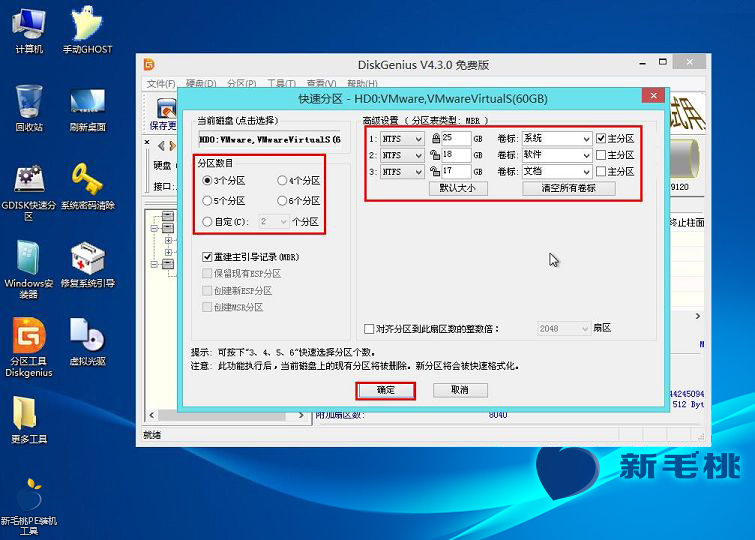The image size is (755, 540).
Task: Open the 2048 sector alignment dropdown
Action: [x=563, y=329]
